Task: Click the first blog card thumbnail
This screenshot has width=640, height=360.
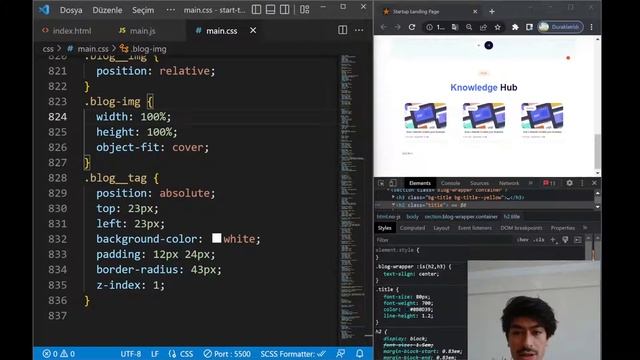Action: pyautogui.click(x=425, y=116)
